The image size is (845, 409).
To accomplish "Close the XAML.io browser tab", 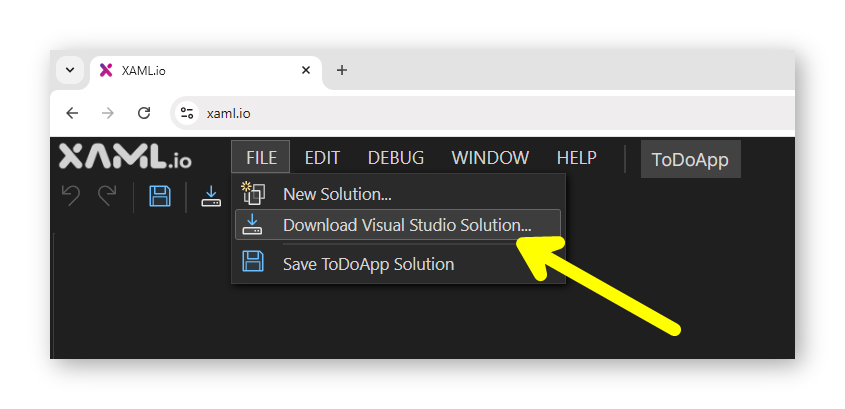I will tap(306, 70).
